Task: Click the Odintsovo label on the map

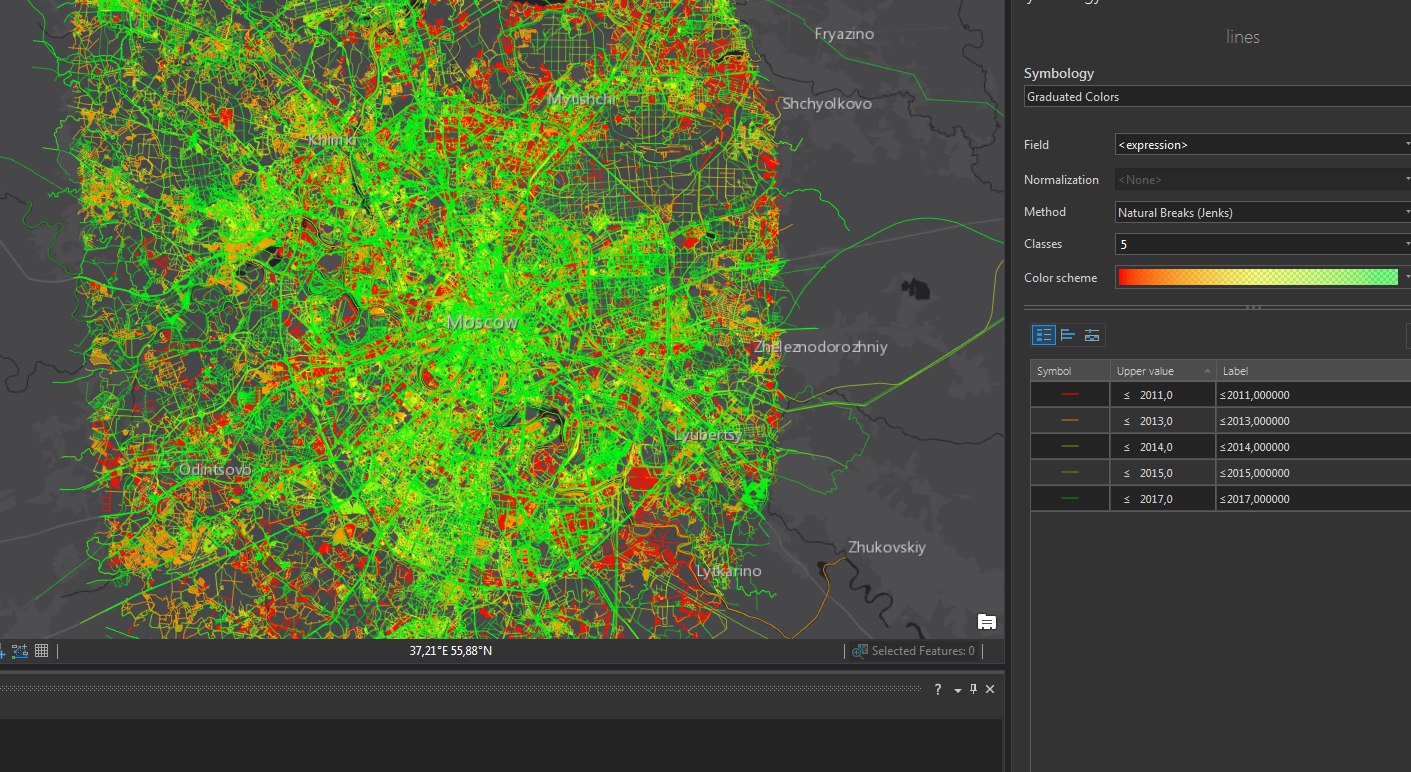Action: 215,469
